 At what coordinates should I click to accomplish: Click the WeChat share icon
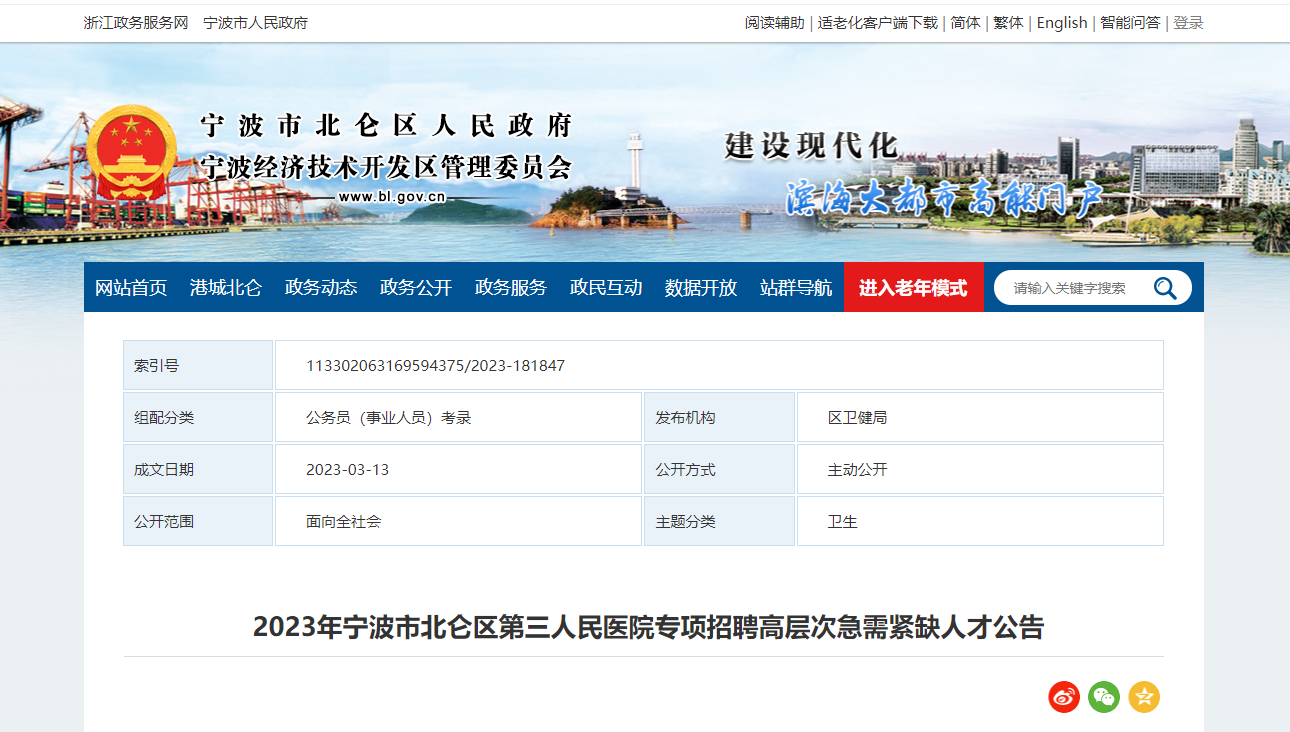tap(1104, 697)
